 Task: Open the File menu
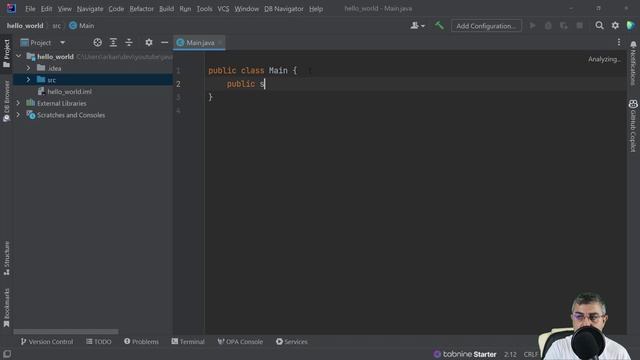pyautogui.click(x=30, y=9)
